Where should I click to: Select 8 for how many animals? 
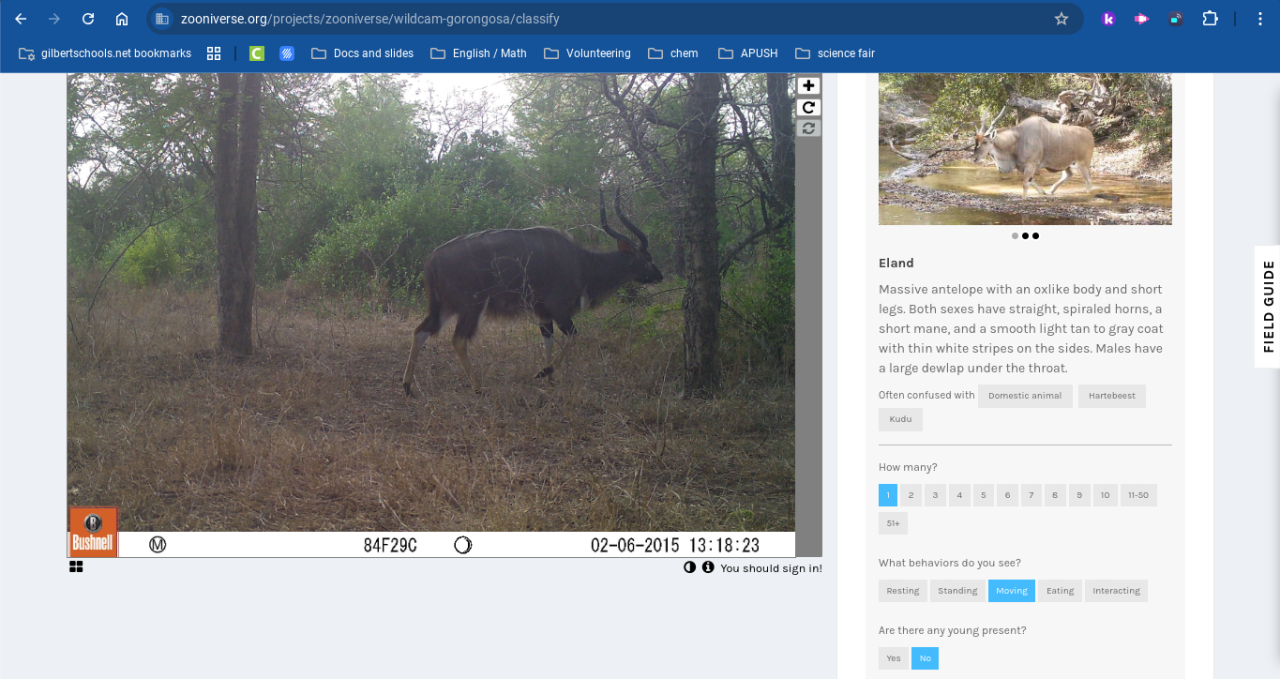tap(1056, 495)
